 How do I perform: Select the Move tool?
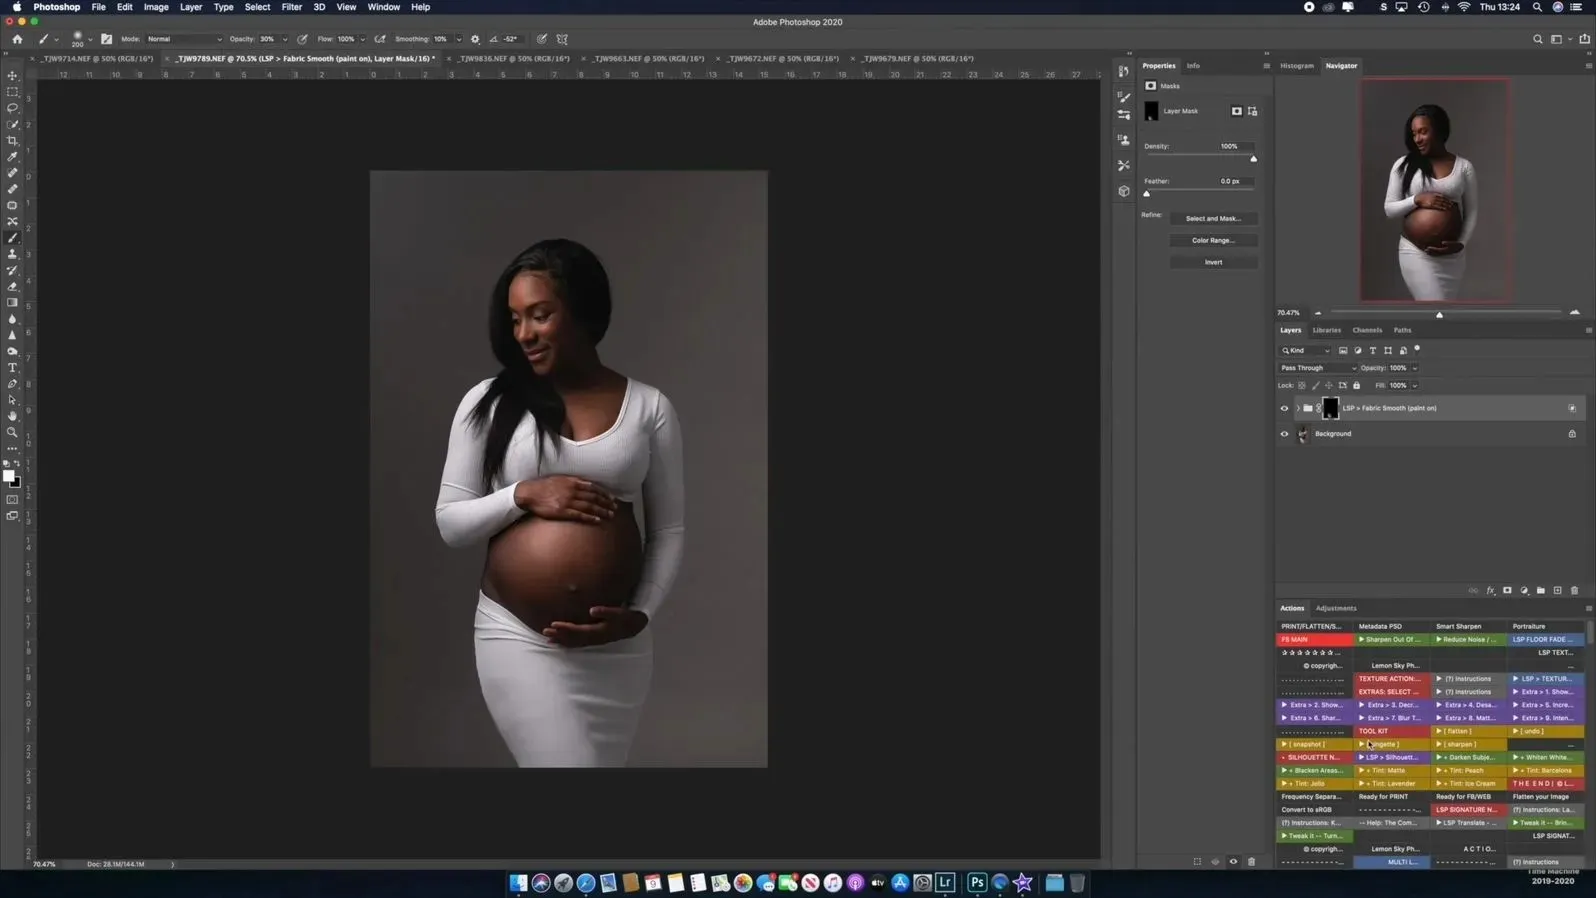13,76
